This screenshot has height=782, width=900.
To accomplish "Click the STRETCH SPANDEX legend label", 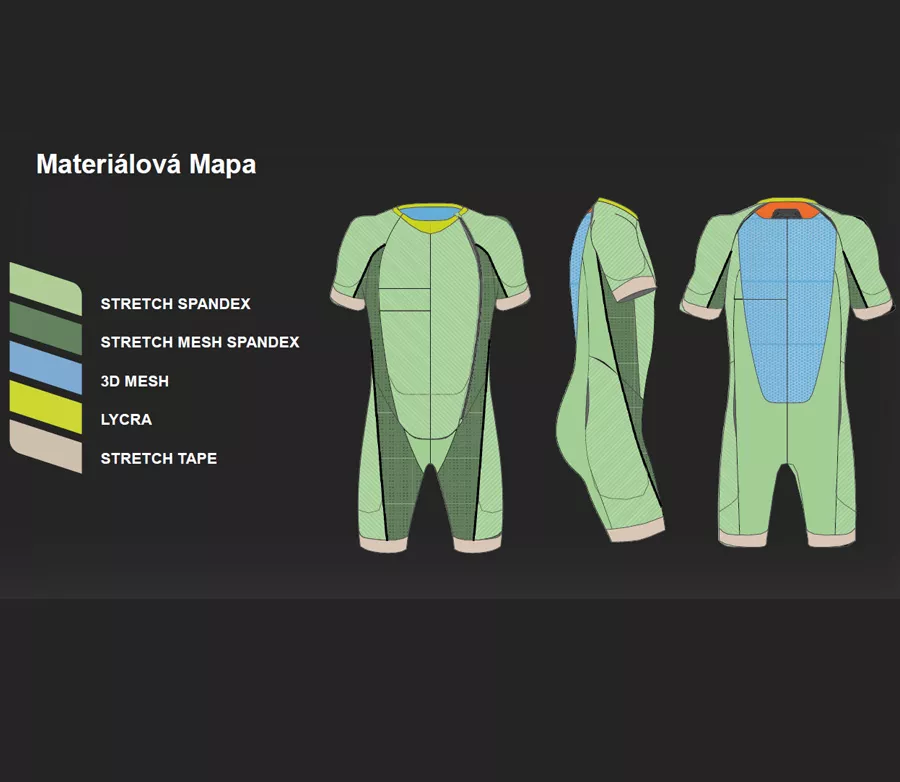I will [175, 304].
